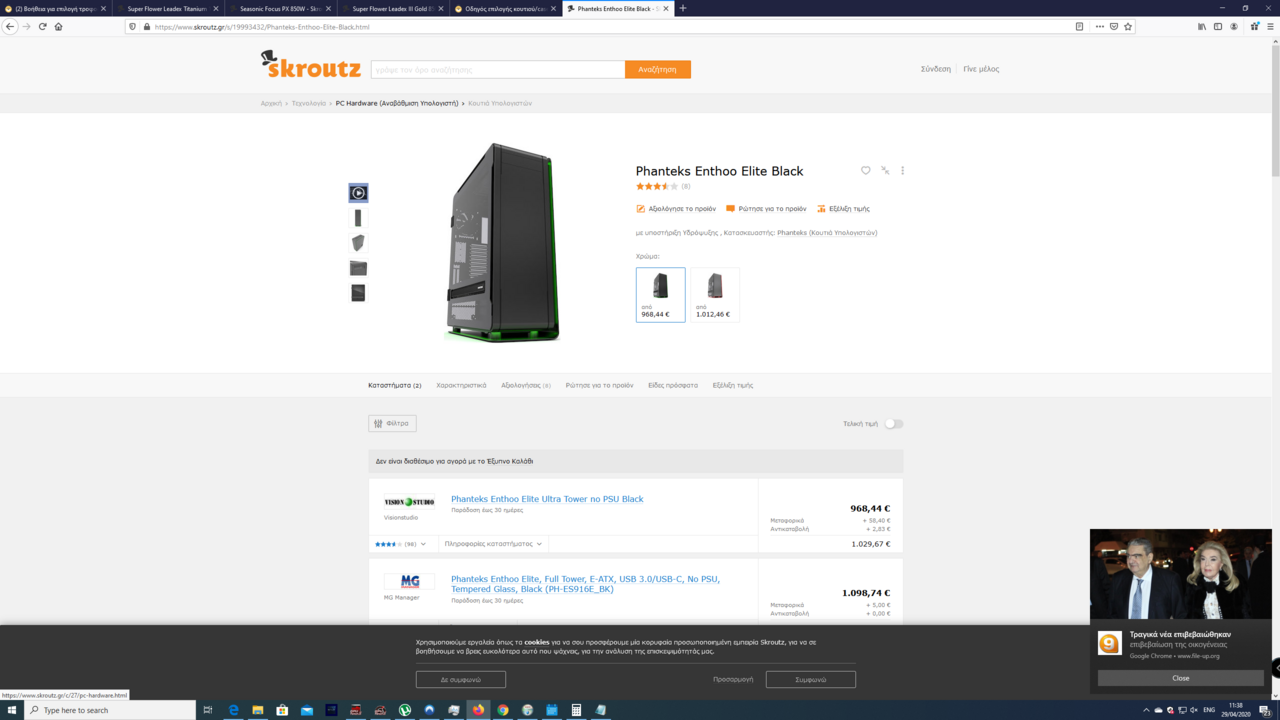Open Εξέλιξη τιμής tab
This screenshot has width=1280, height=720.
tap(733, 385)
